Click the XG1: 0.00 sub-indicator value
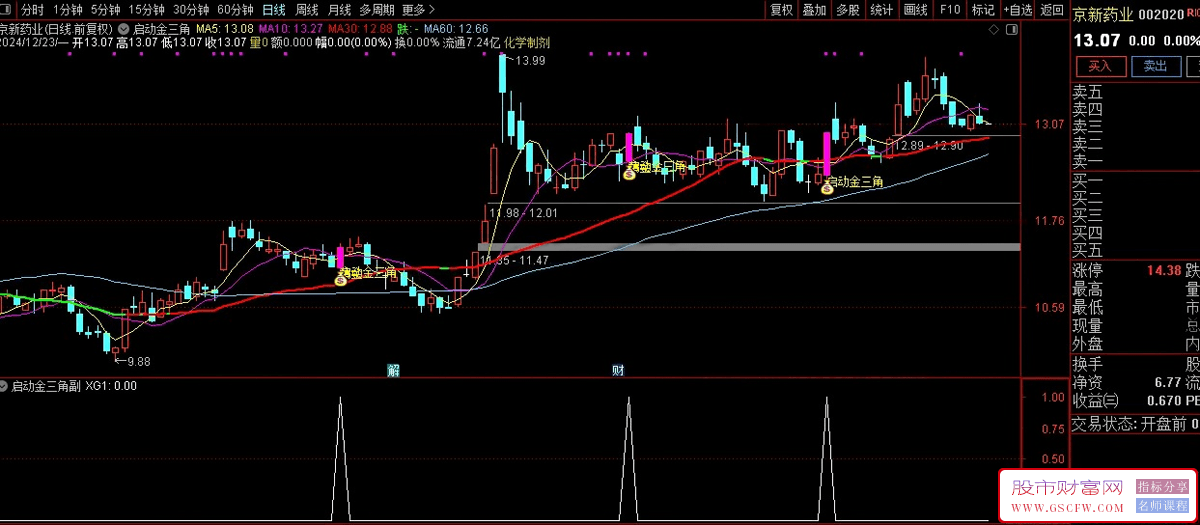 pyautogui.click(x=111, y=386)
